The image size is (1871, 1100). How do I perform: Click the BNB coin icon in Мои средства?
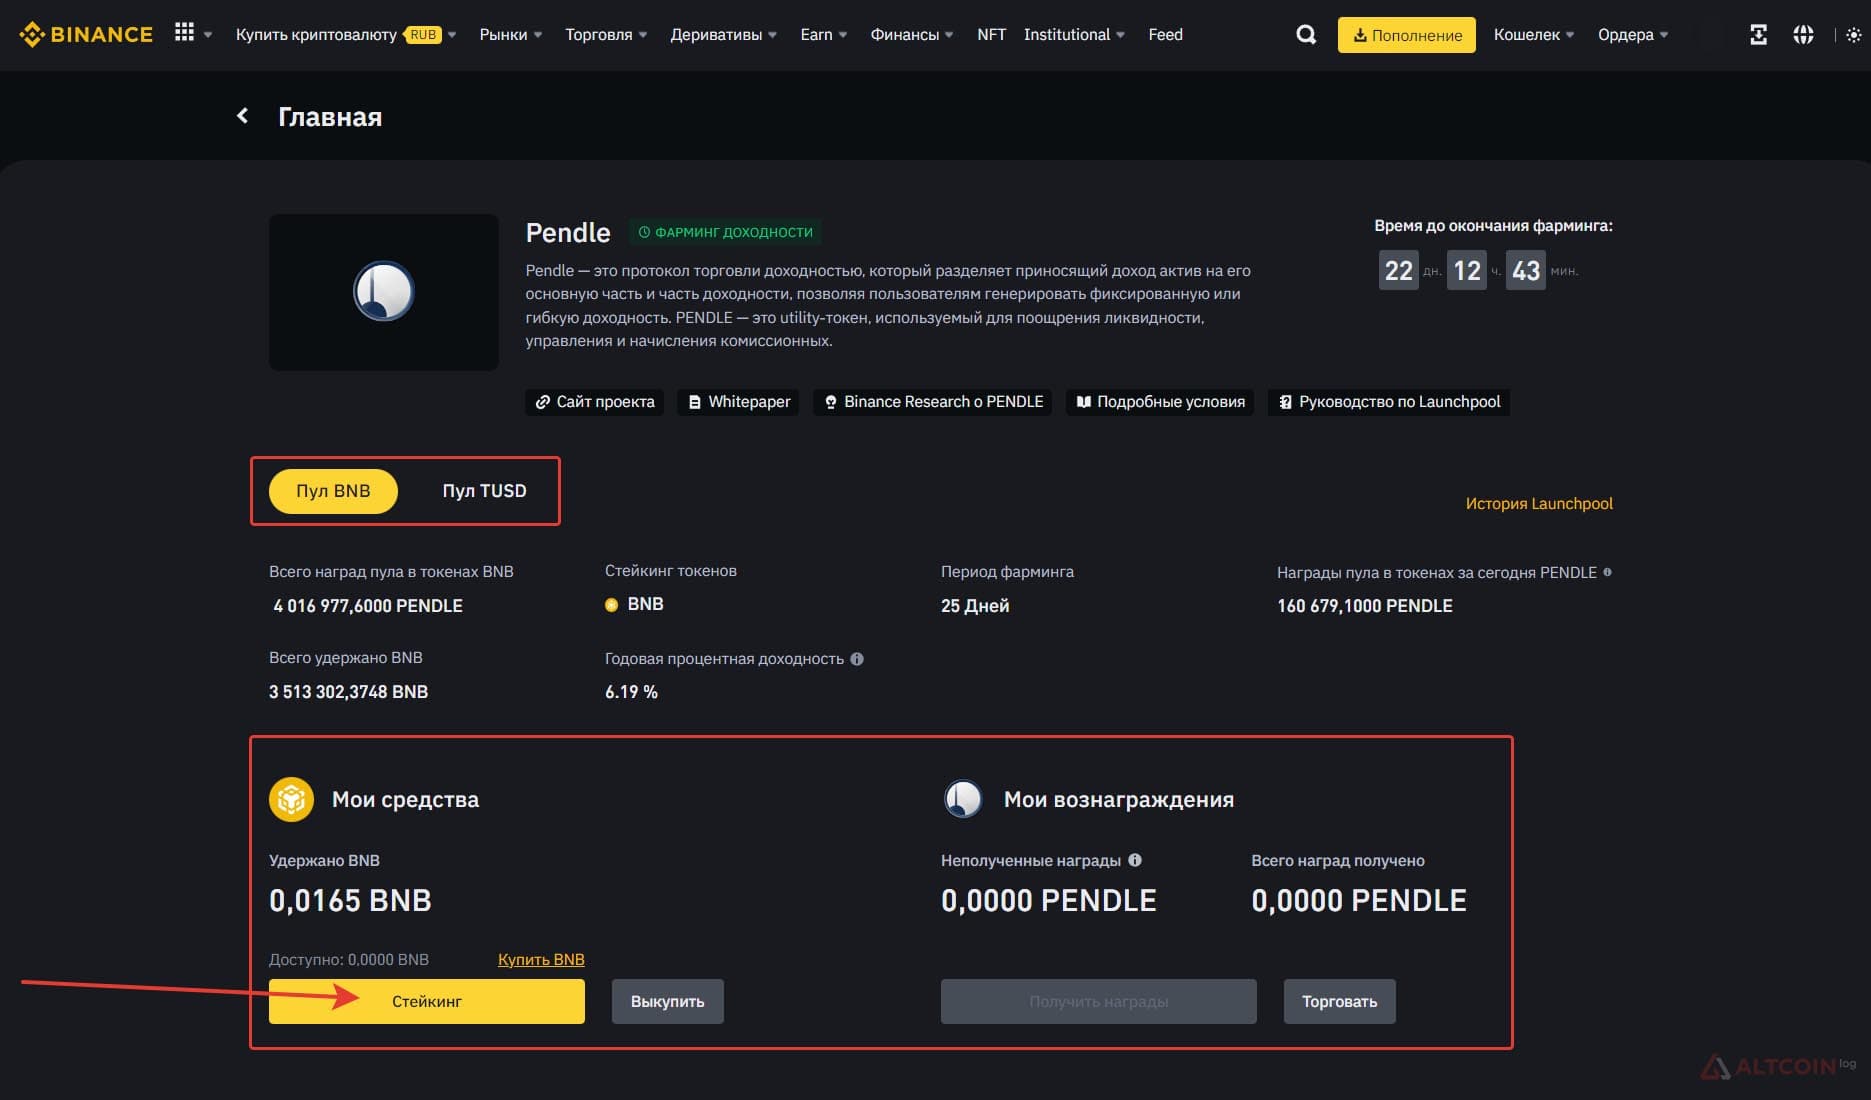pos(291,799)
